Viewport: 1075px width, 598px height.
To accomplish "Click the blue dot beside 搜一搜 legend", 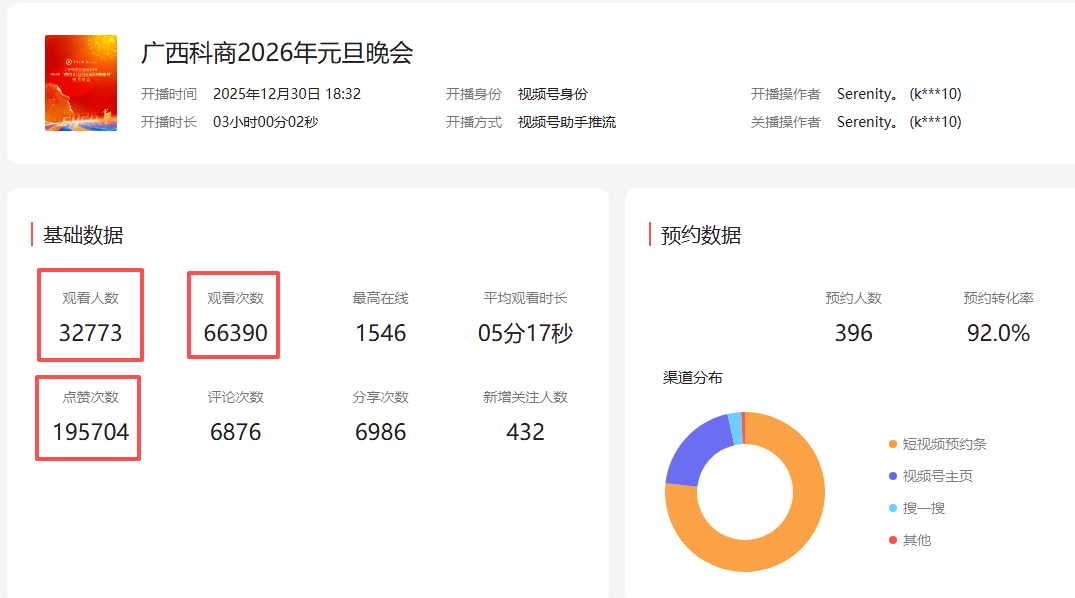I will (893, 508).
